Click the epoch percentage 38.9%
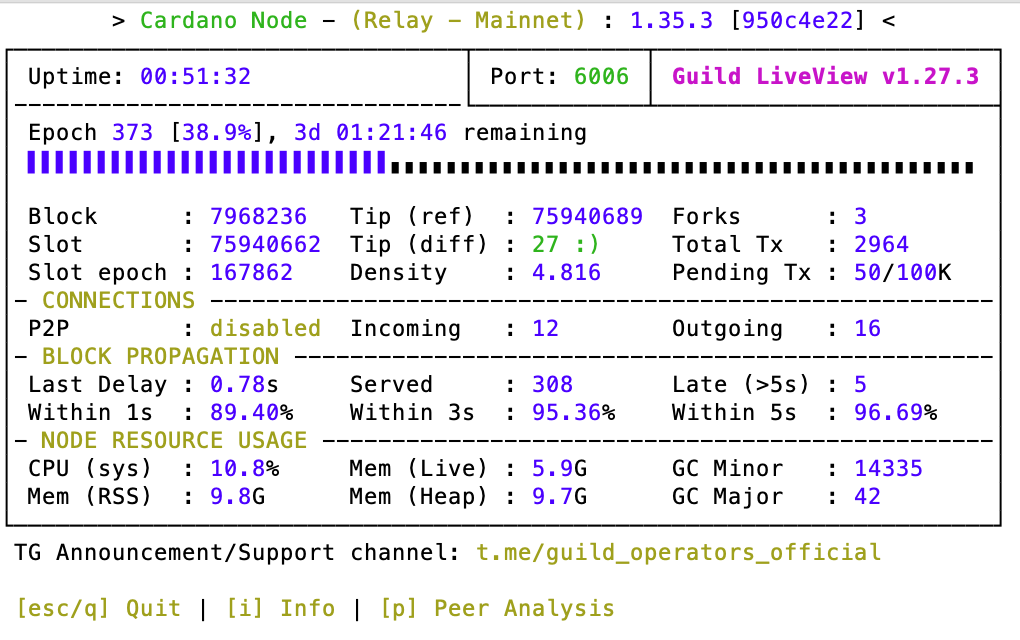This screenshot has width=1020, height=640. [x=217, y=133]
